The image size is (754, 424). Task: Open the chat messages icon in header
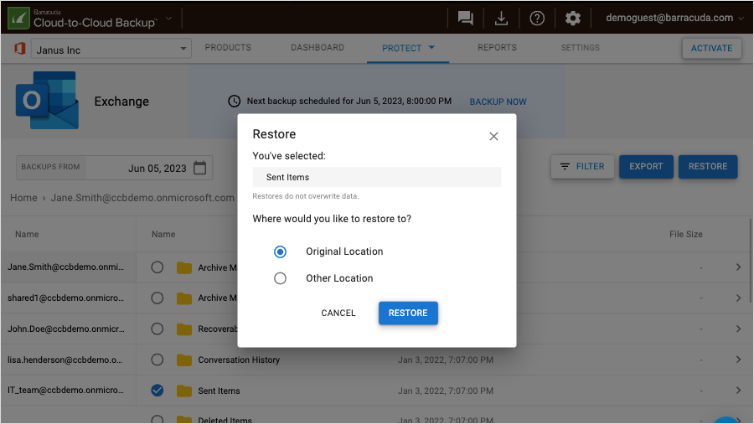click(465, 18)
